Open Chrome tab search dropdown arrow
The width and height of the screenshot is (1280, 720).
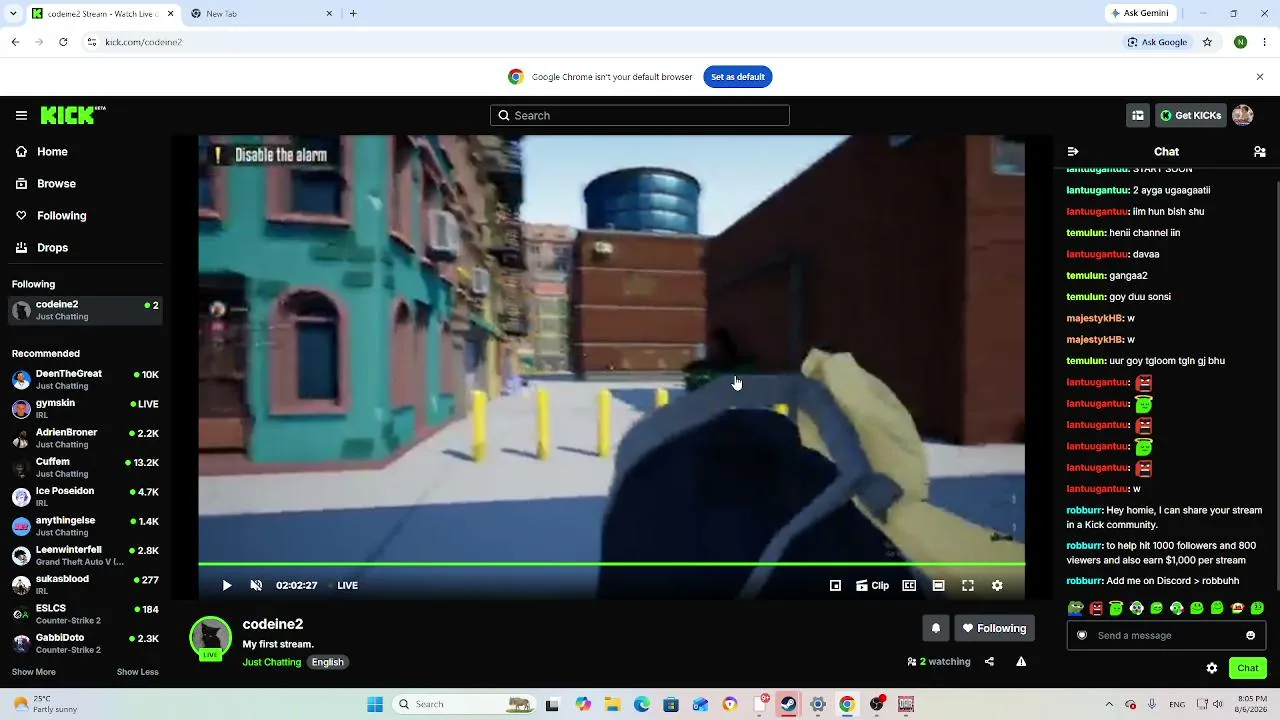coord(13,14)
